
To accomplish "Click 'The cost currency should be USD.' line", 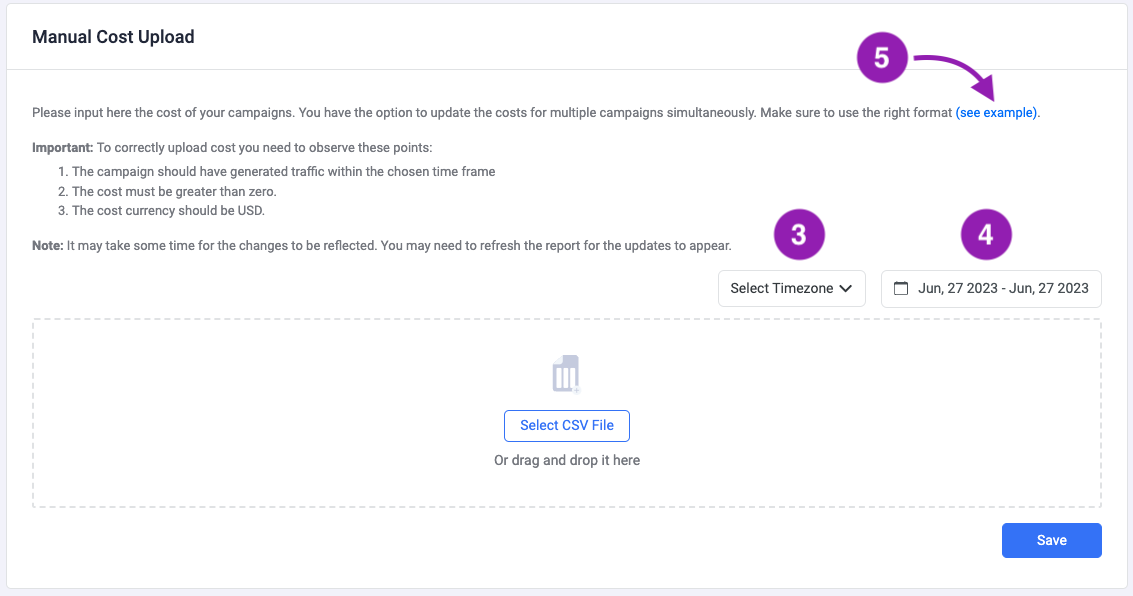I will click(168, 211).
